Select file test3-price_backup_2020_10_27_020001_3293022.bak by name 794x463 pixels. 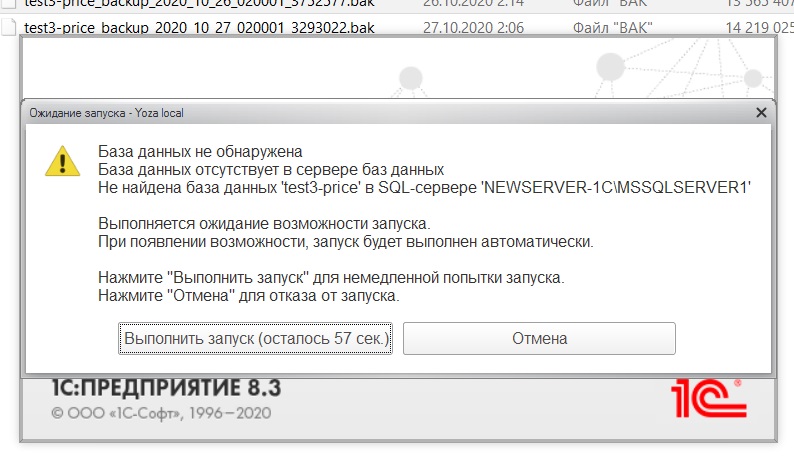coord(198,27)
